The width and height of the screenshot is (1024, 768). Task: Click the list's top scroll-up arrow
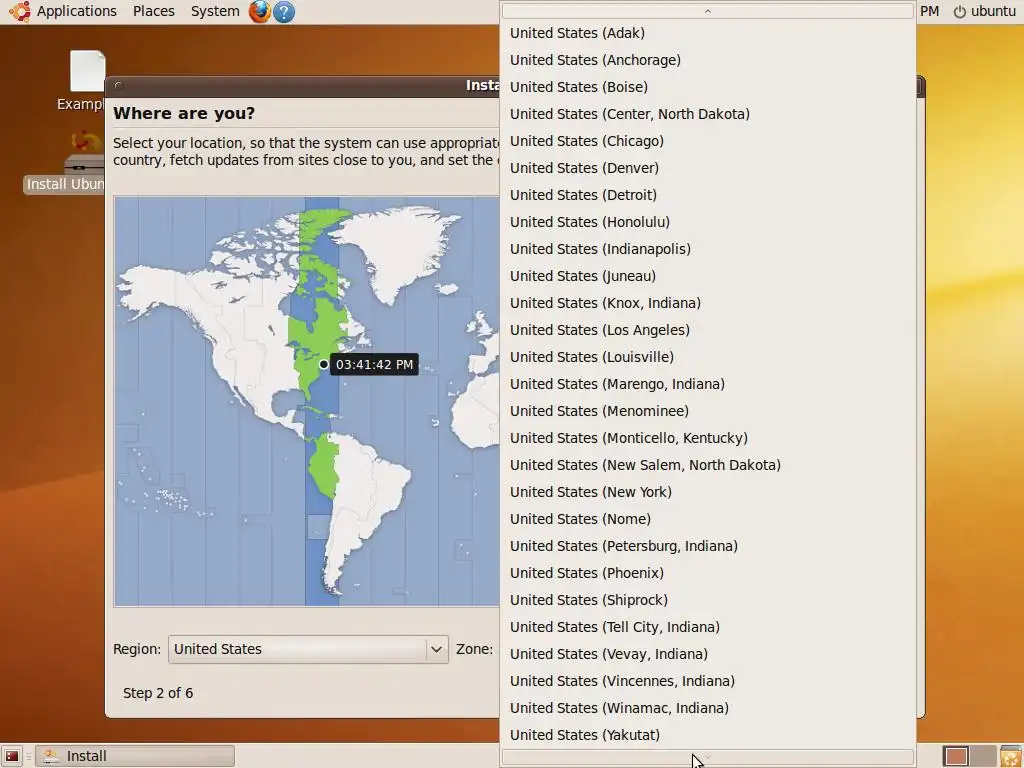click(707, 11)
